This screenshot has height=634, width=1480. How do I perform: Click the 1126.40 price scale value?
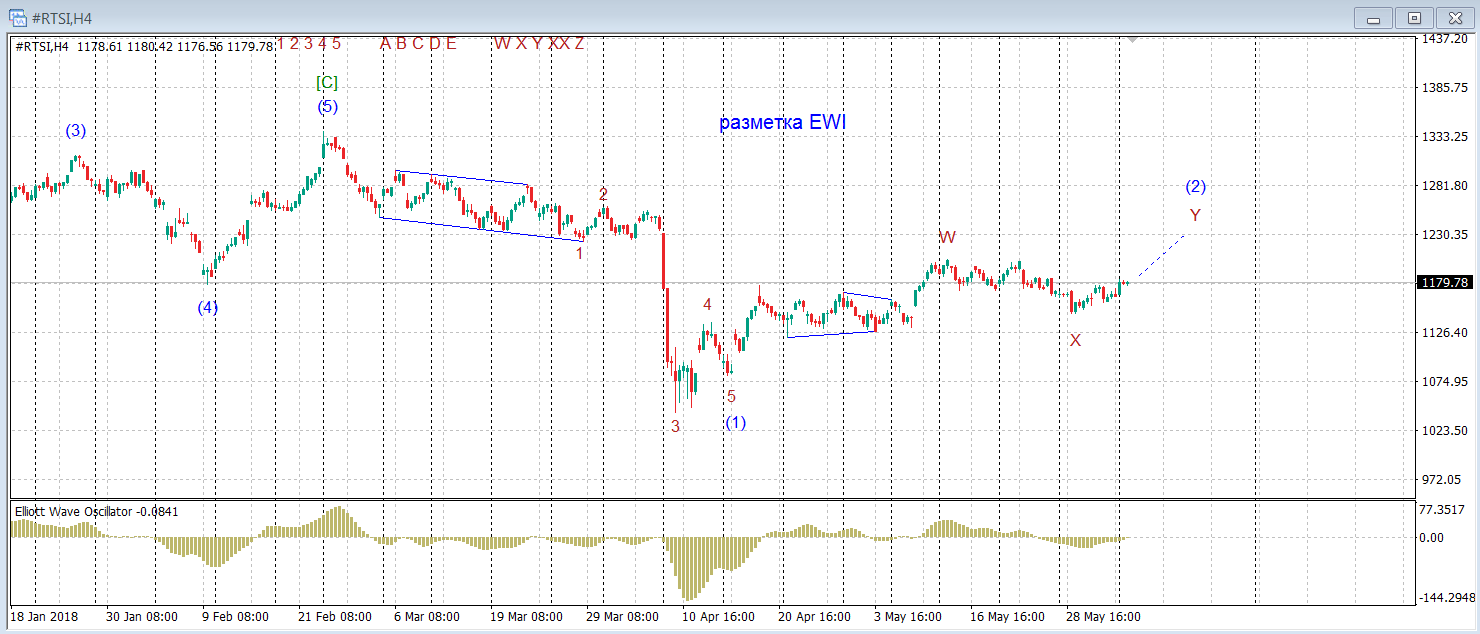click(1445, 332)
